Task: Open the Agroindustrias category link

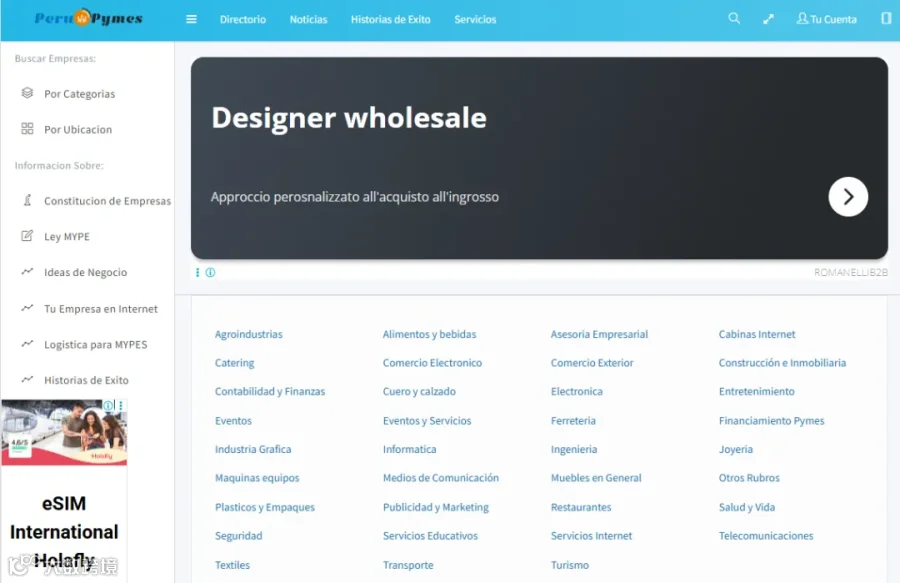Action: click(x=249, y=334)
